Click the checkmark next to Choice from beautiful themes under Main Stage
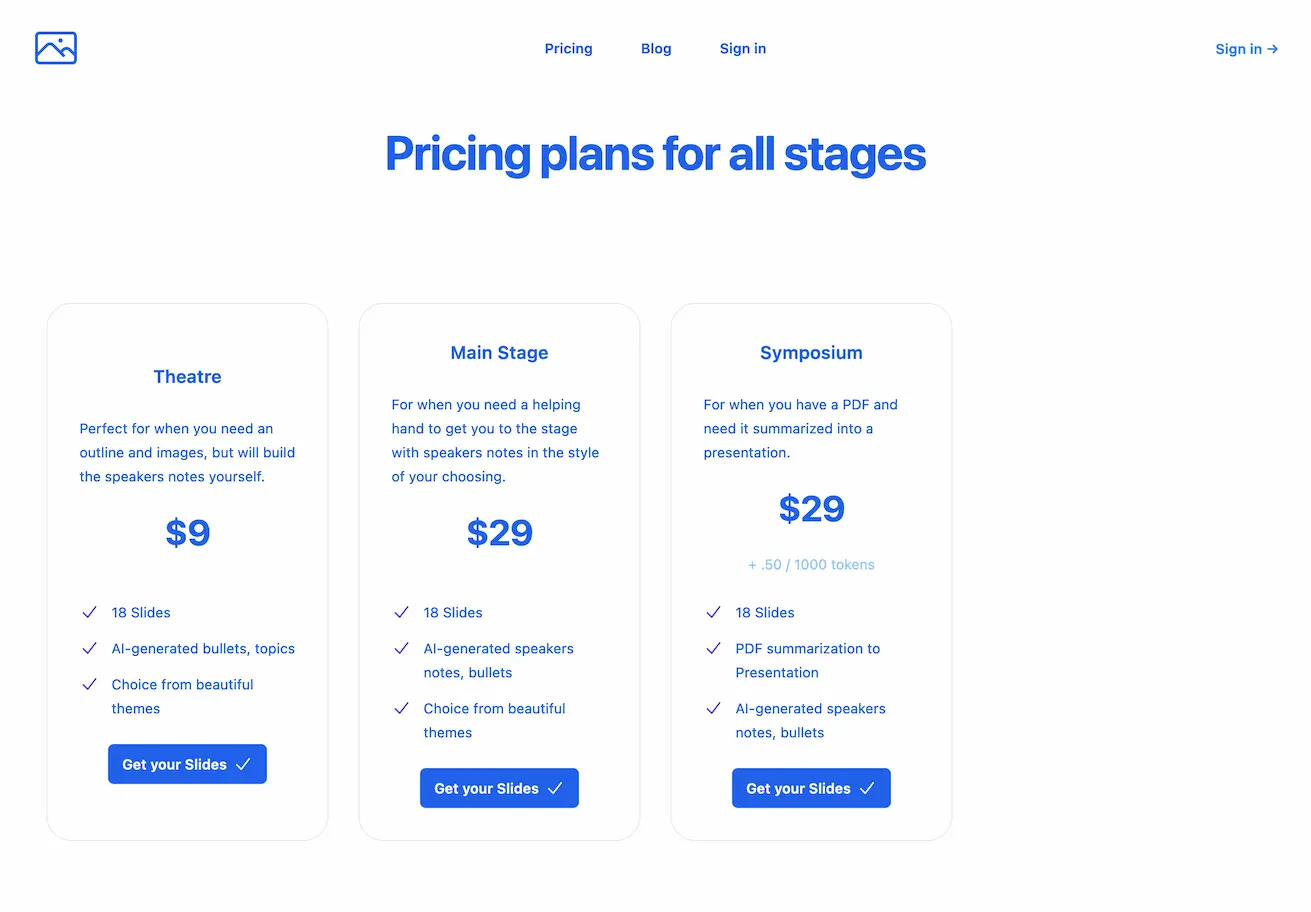Image resolution: width=1311 pixels, height=912 pixels. 401,708
